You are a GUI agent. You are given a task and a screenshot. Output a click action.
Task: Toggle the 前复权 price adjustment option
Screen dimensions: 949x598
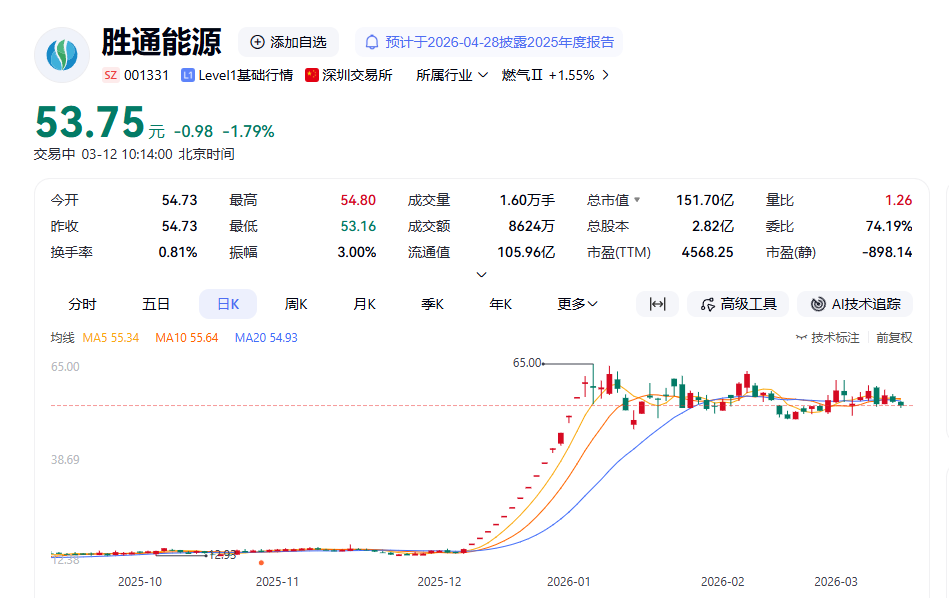(894, 338)
